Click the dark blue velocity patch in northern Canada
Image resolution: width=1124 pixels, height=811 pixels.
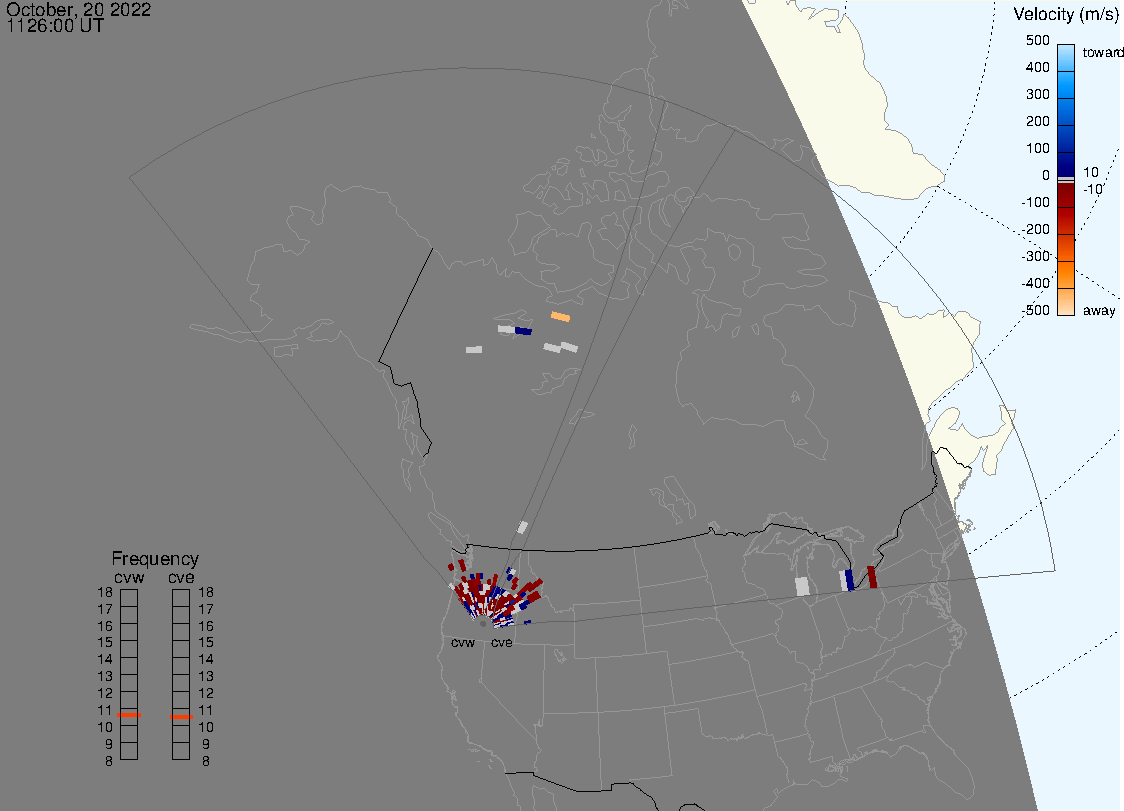[523, 331]
